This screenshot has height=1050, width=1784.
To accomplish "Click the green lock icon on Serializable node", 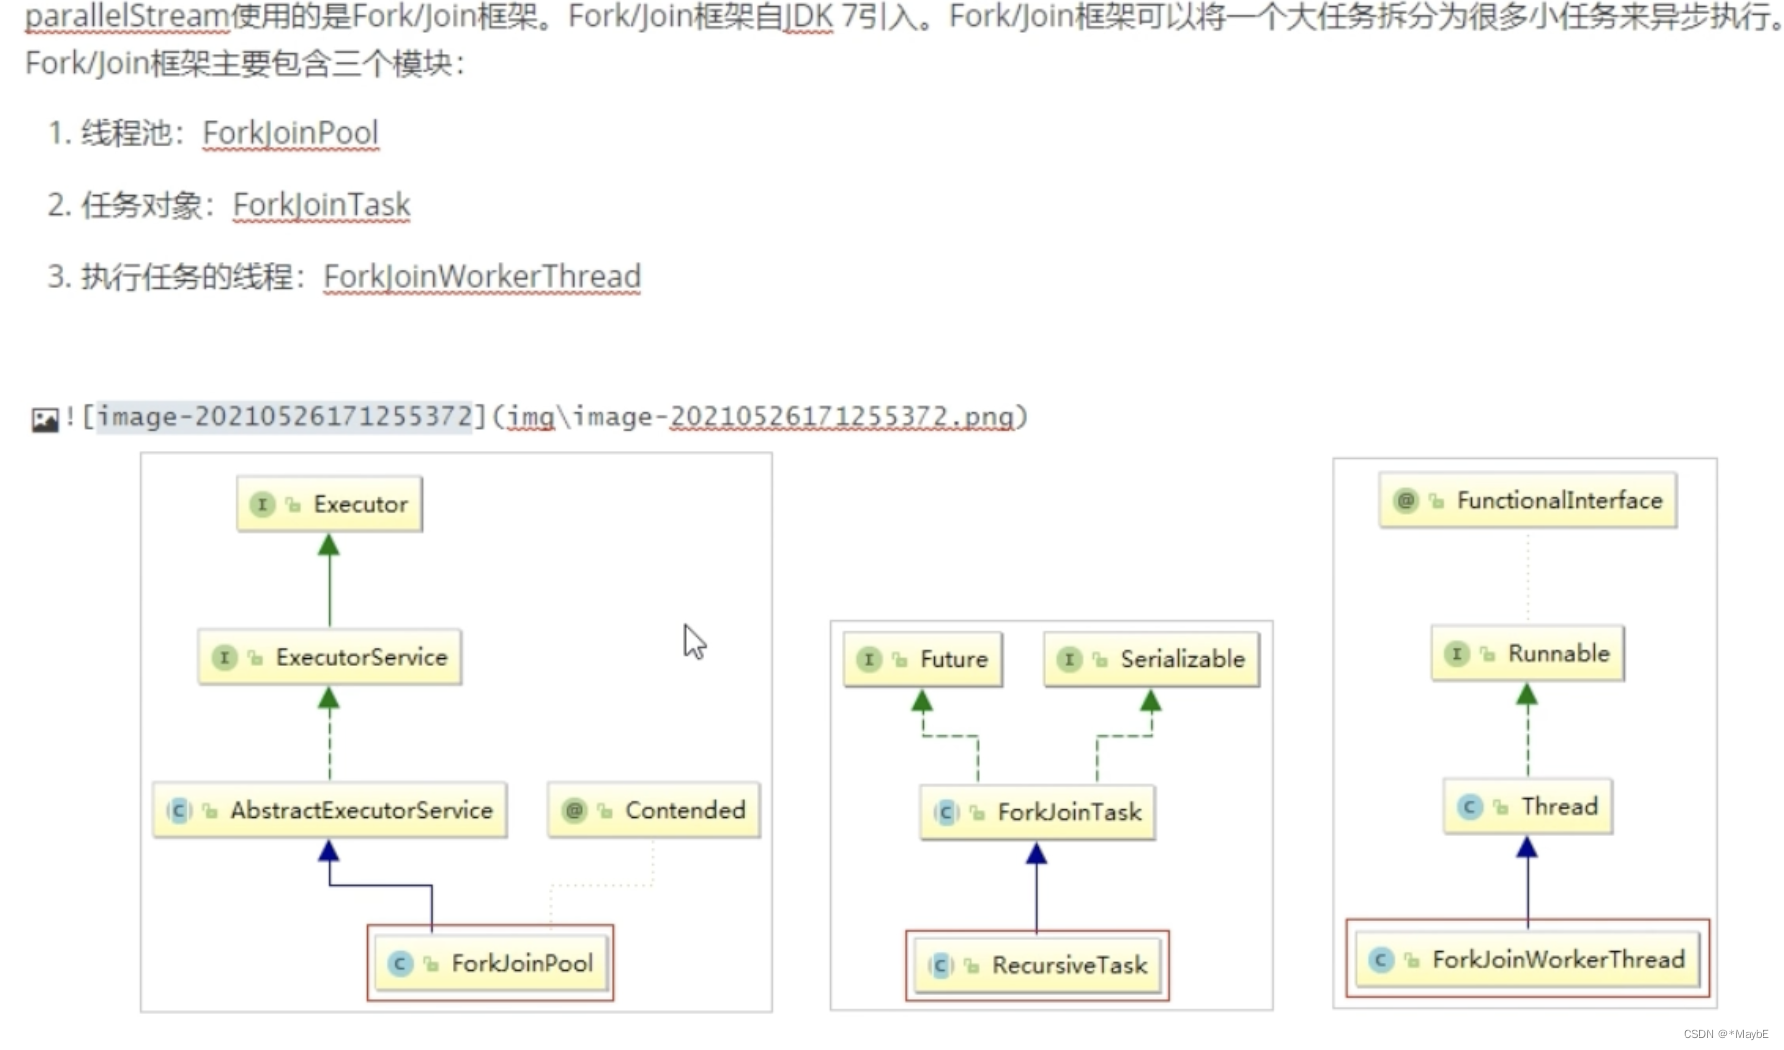I will click(1100, 660).
